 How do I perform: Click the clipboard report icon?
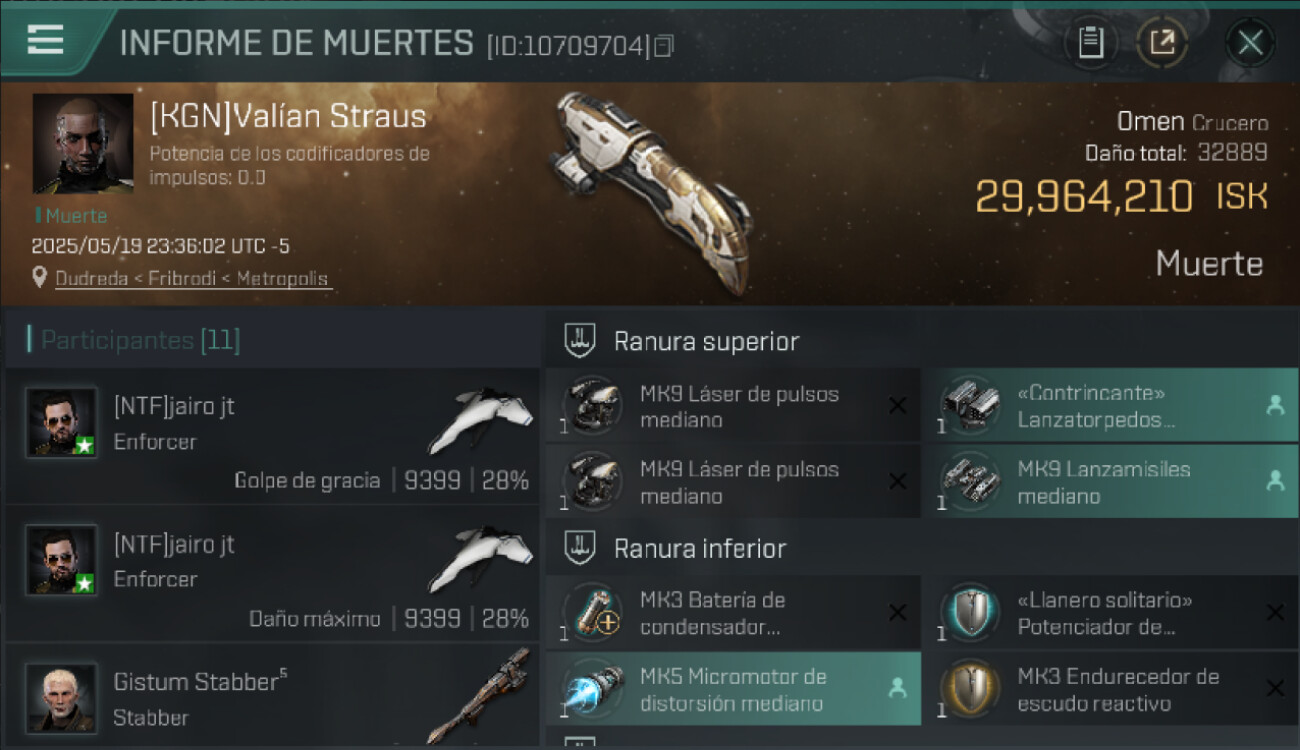click(1090, 43)
